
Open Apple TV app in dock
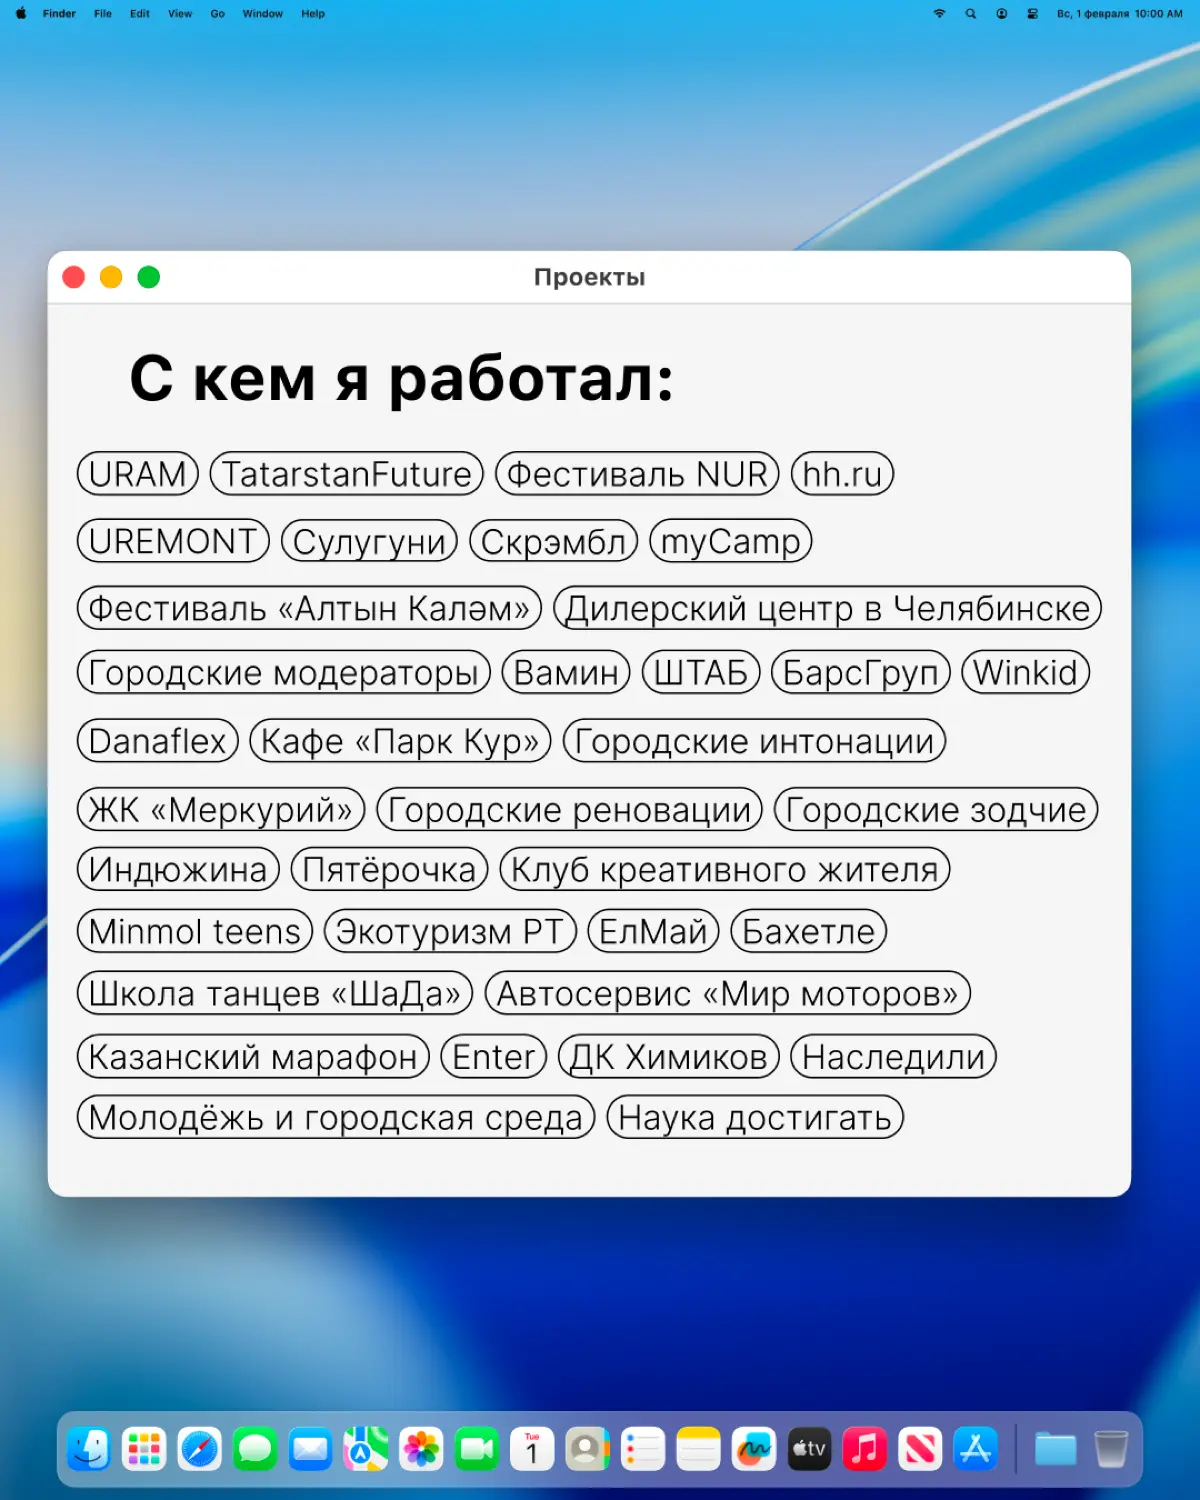(x=810, y=1449)
